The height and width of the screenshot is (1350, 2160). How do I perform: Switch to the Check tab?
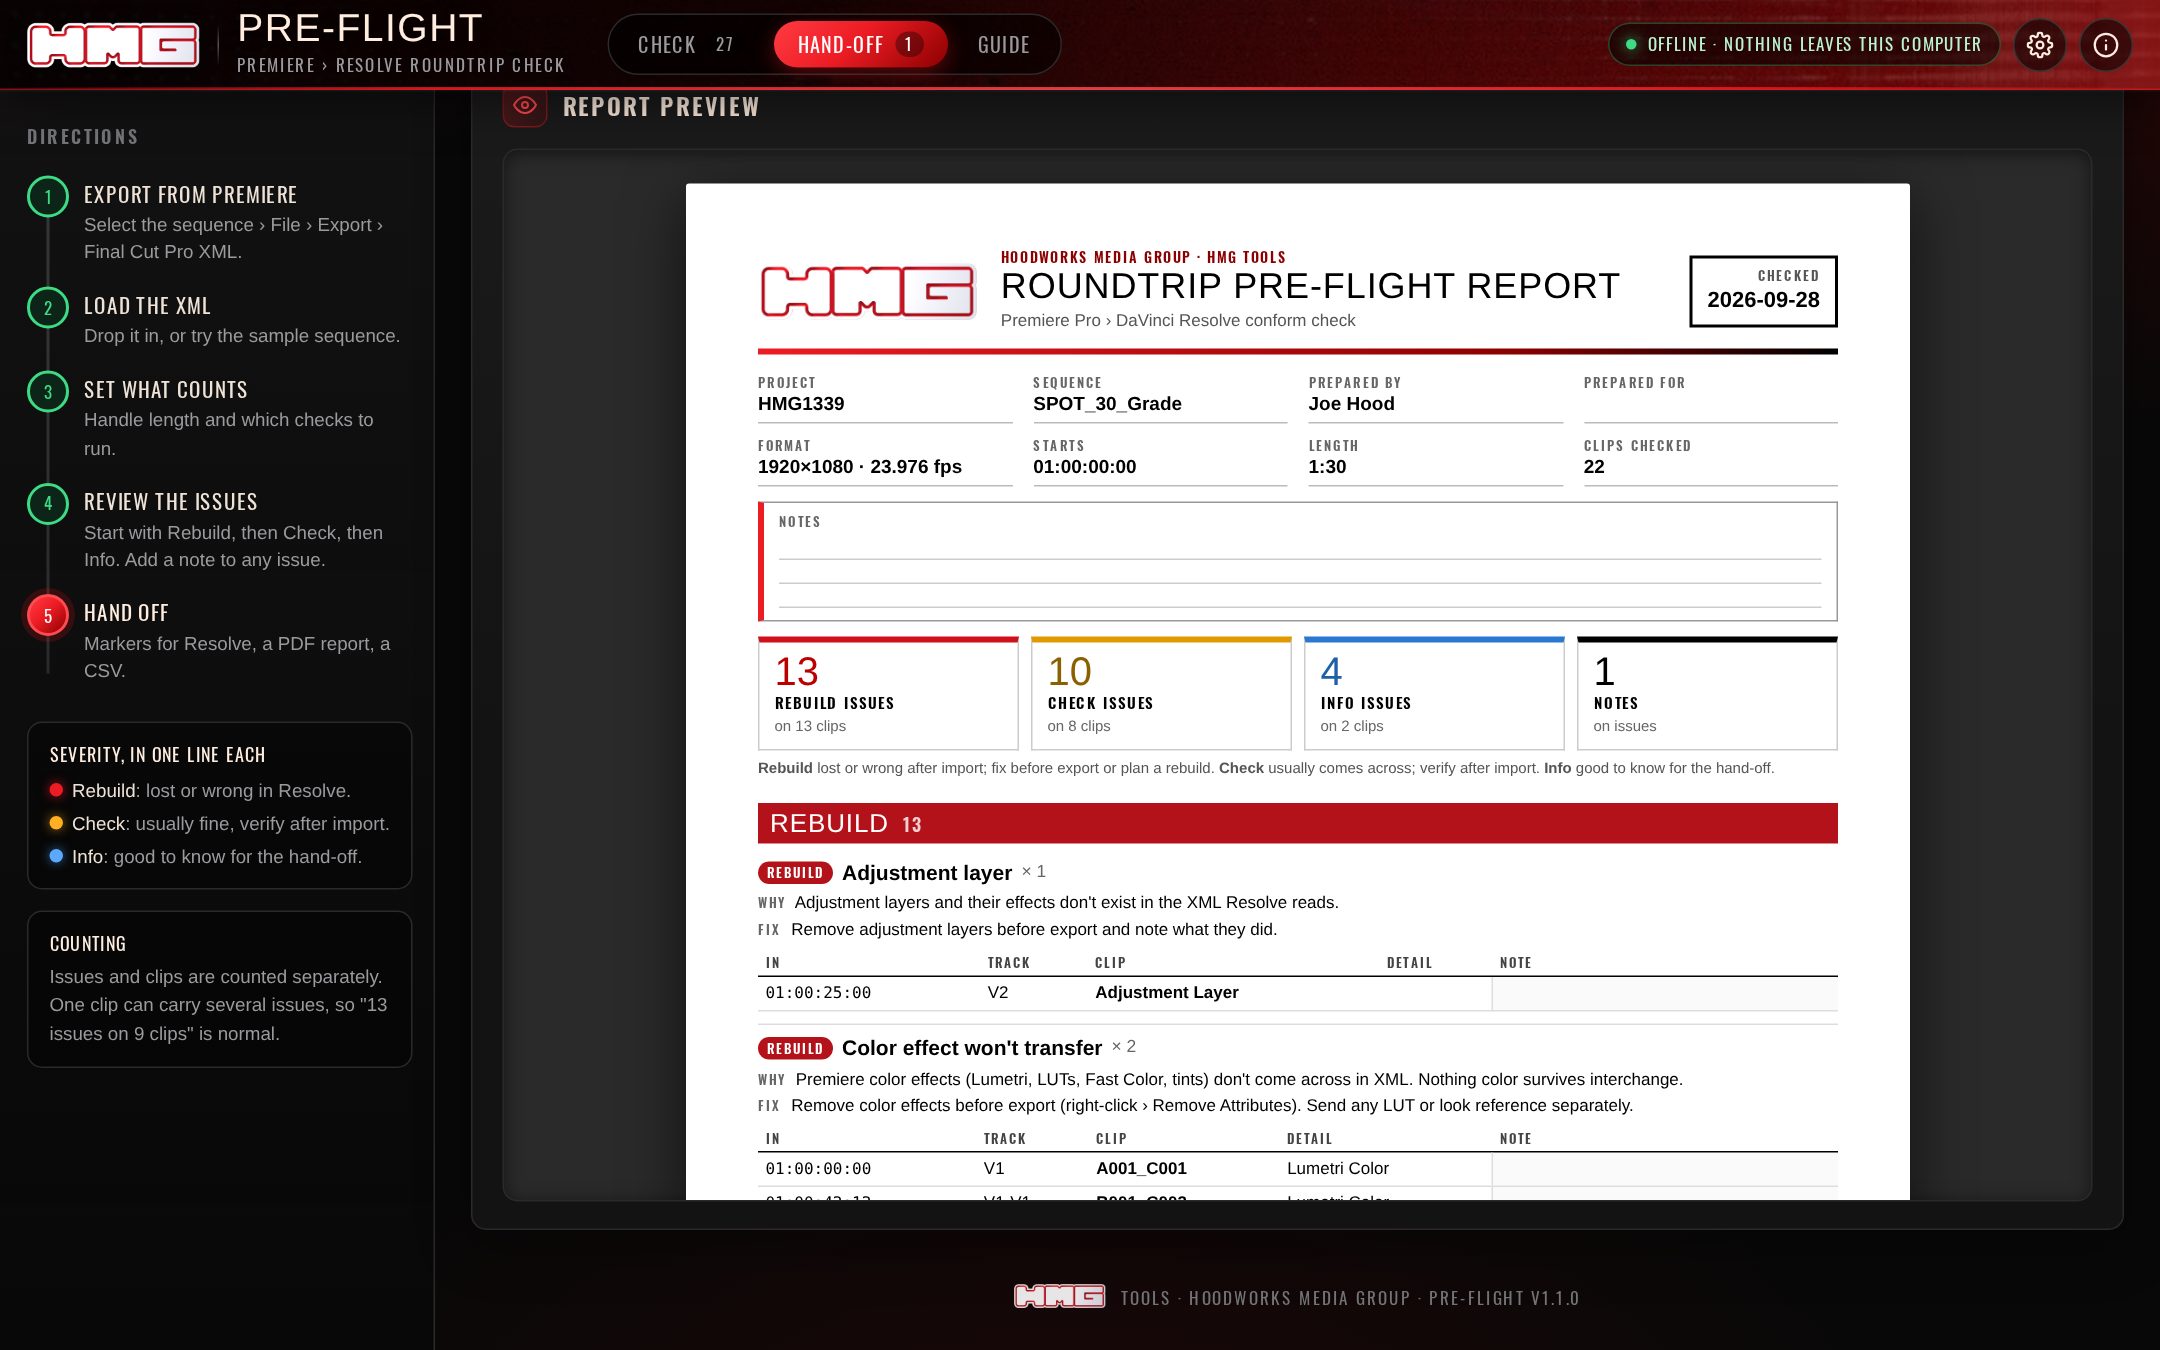click(687, 45)
